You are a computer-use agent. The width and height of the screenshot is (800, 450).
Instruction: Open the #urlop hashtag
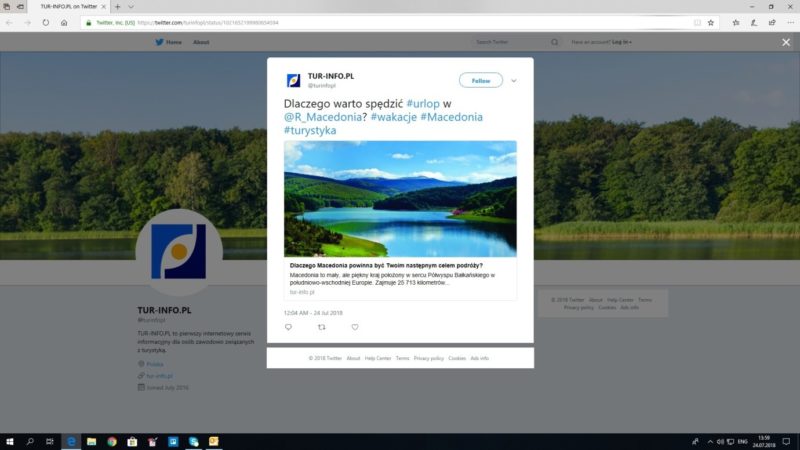[x=423, y=104]
